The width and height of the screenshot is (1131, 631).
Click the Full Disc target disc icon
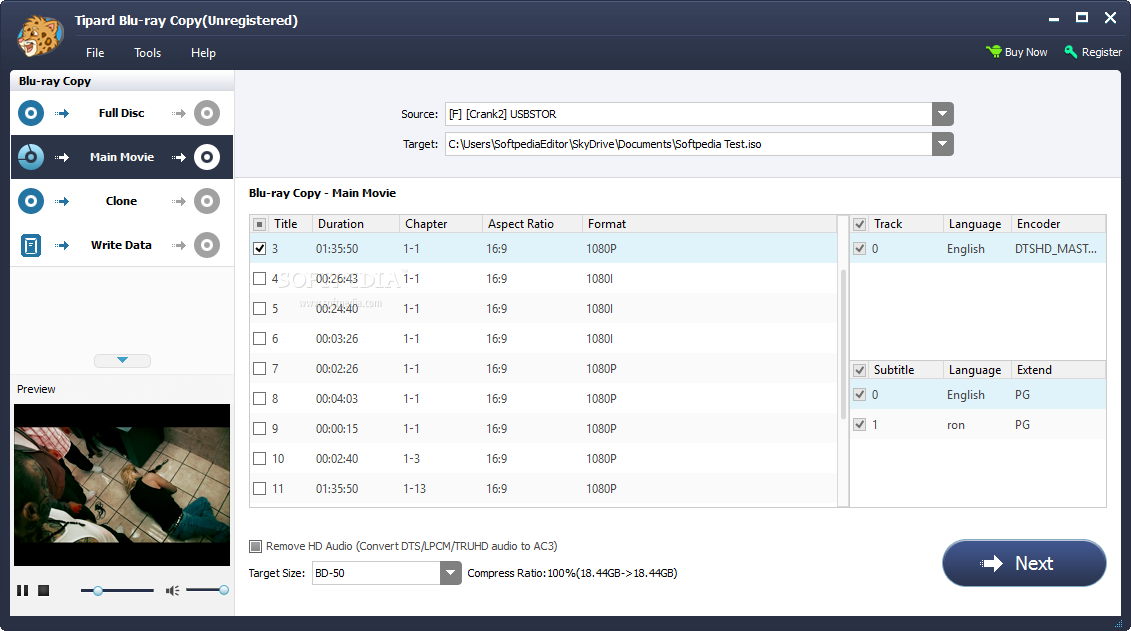point(207,113)
